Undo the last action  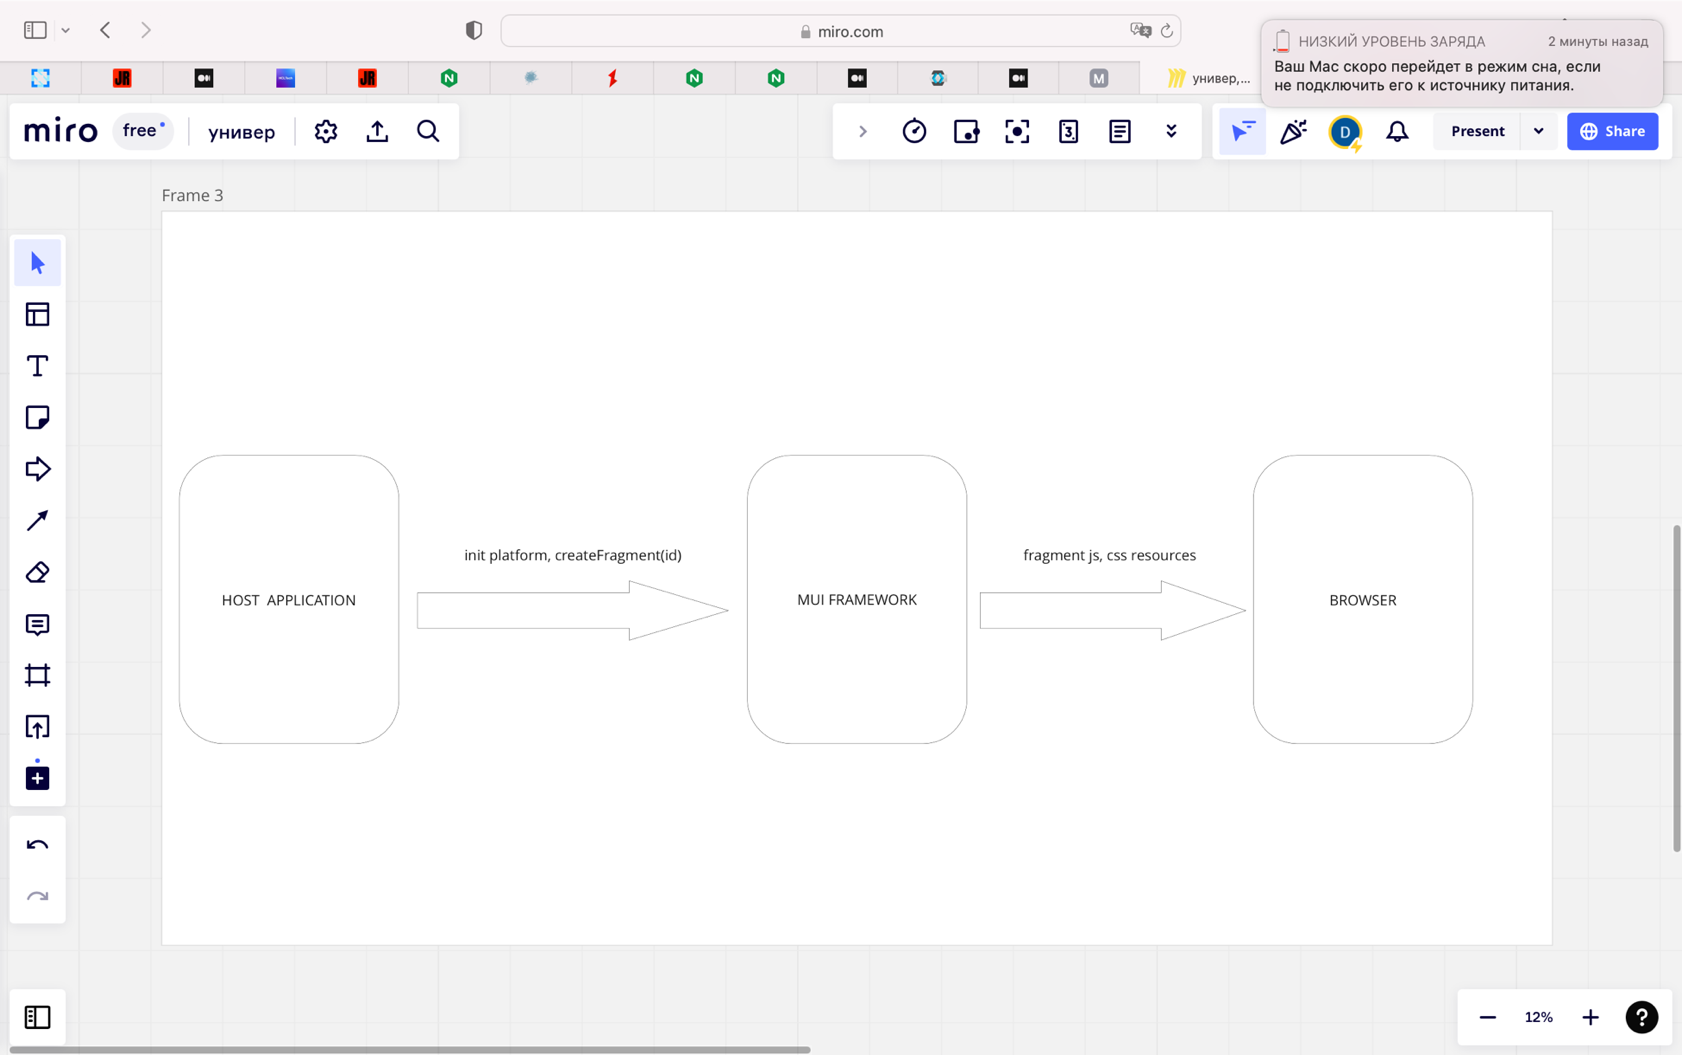click(37, 845)
